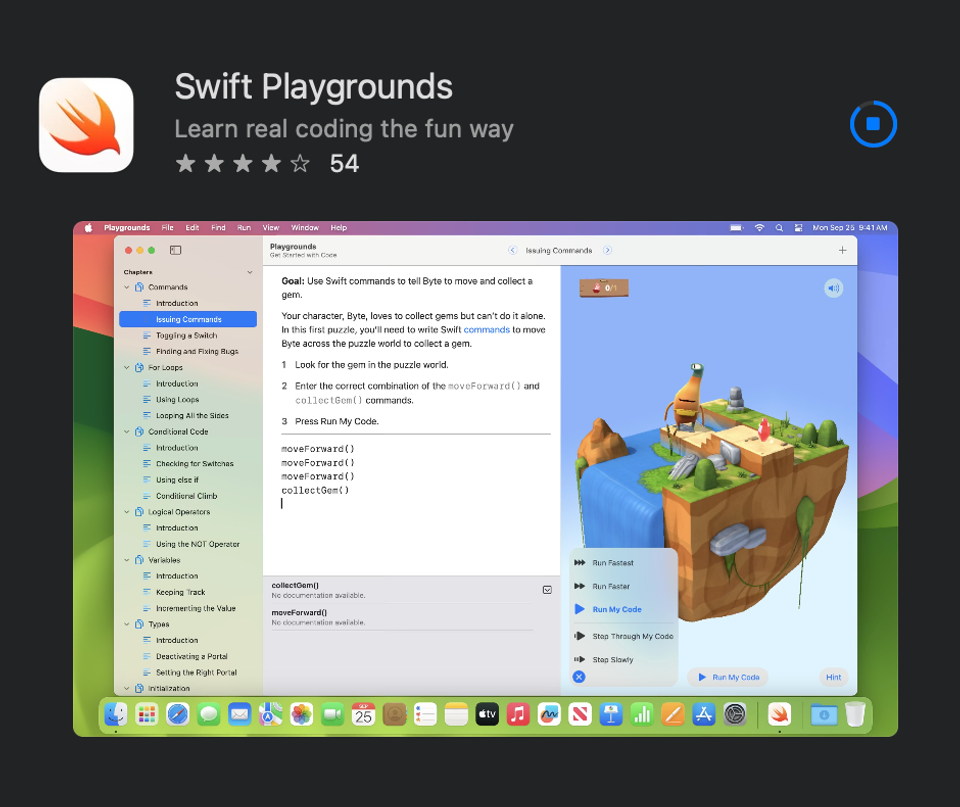Close the run options popup

point(579,677)
